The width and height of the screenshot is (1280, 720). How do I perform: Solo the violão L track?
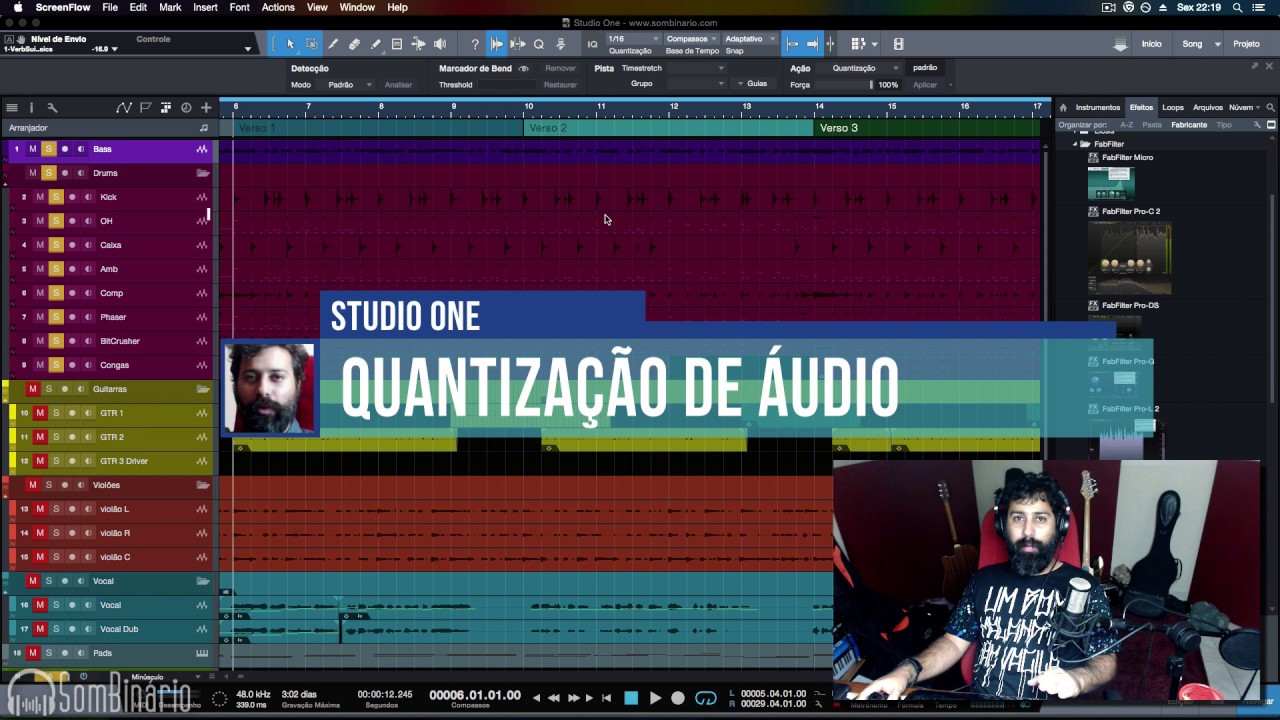[56, 509]
